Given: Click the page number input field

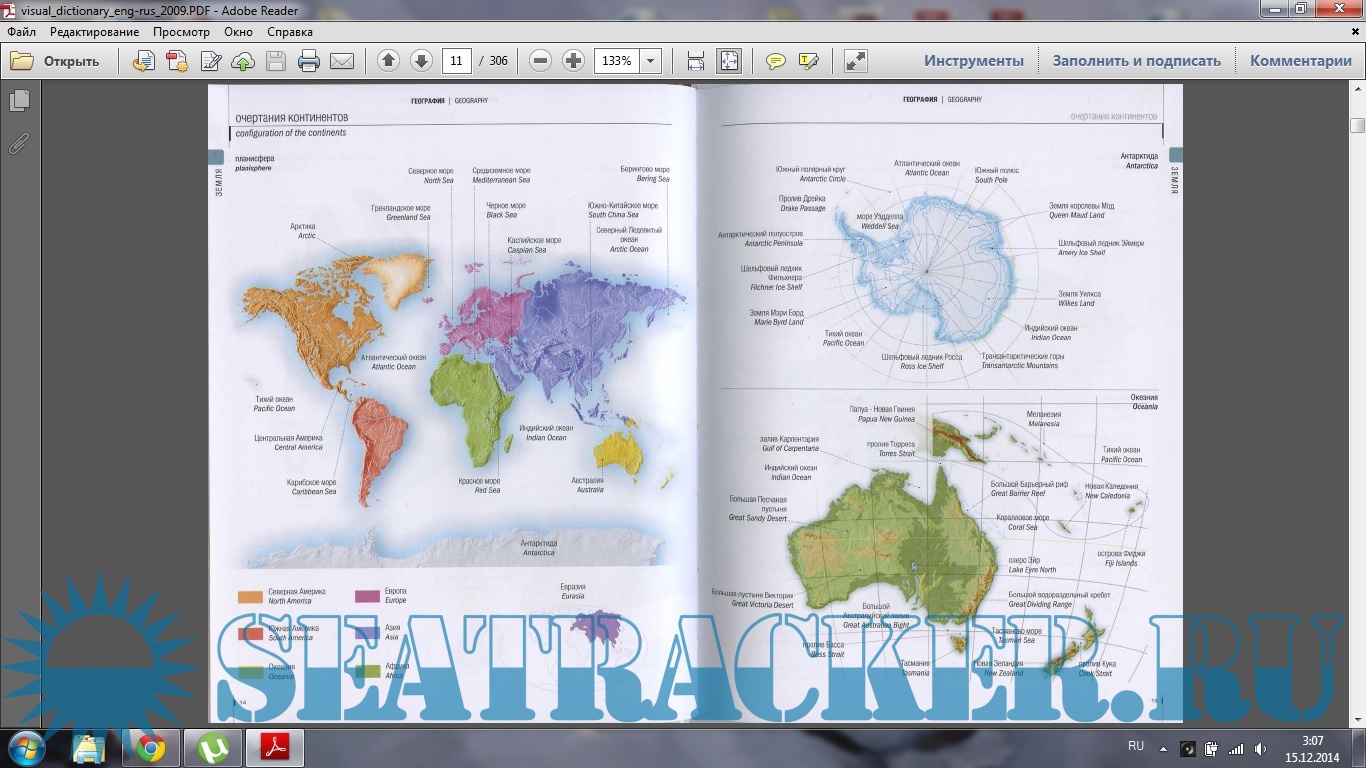Looking at the screenshot, I should pos(457,61).
